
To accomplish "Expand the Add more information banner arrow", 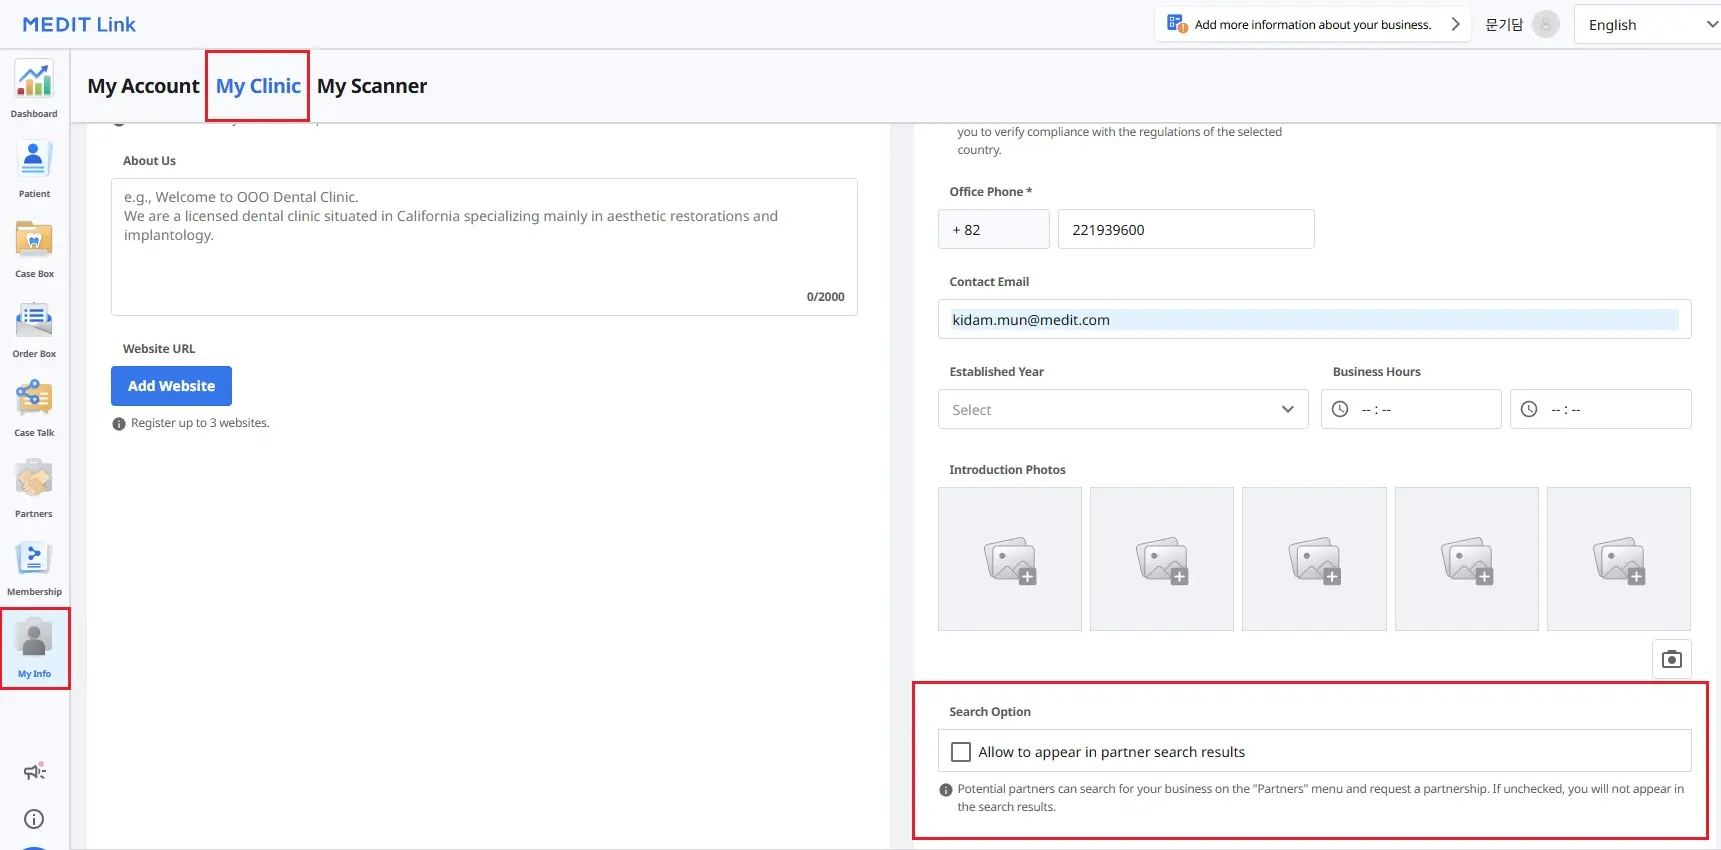I will 1455,24.
